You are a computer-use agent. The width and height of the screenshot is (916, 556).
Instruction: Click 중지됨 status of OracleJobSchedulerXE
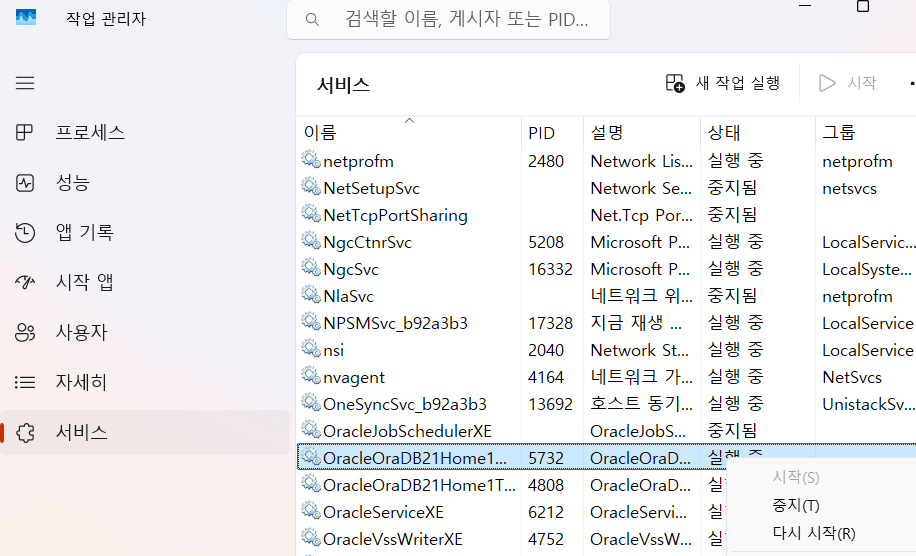click(x=732, y=431)
